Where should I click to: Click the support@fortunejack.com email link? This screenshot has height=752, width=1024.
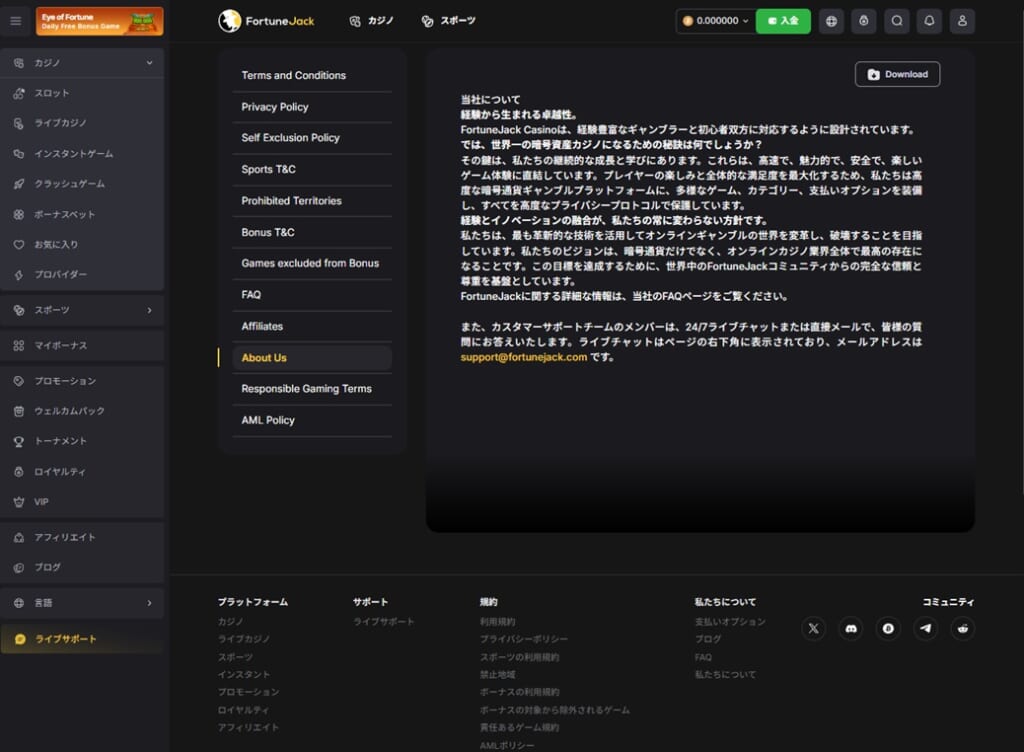pyautogui.click(x=524, y=357)
